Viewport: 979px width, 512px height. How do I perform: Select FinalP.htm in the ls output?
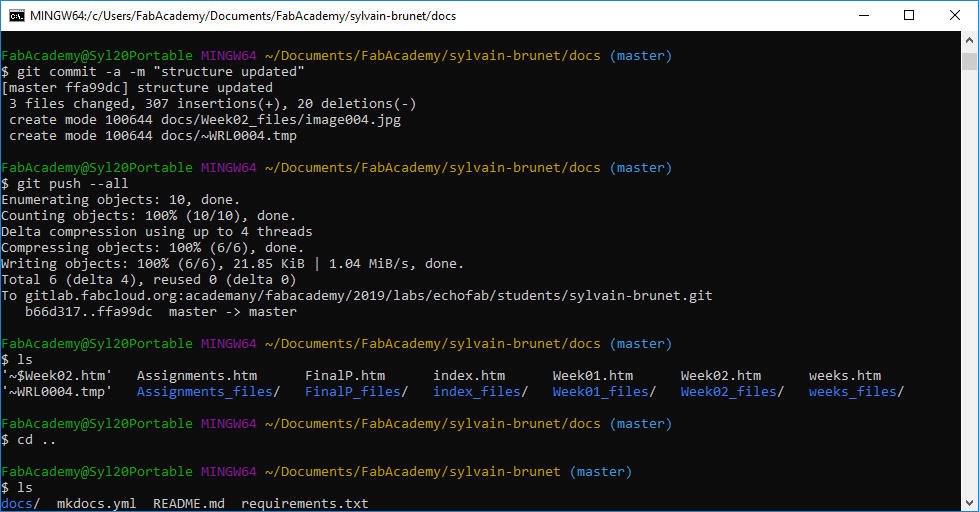pos(344,376)
